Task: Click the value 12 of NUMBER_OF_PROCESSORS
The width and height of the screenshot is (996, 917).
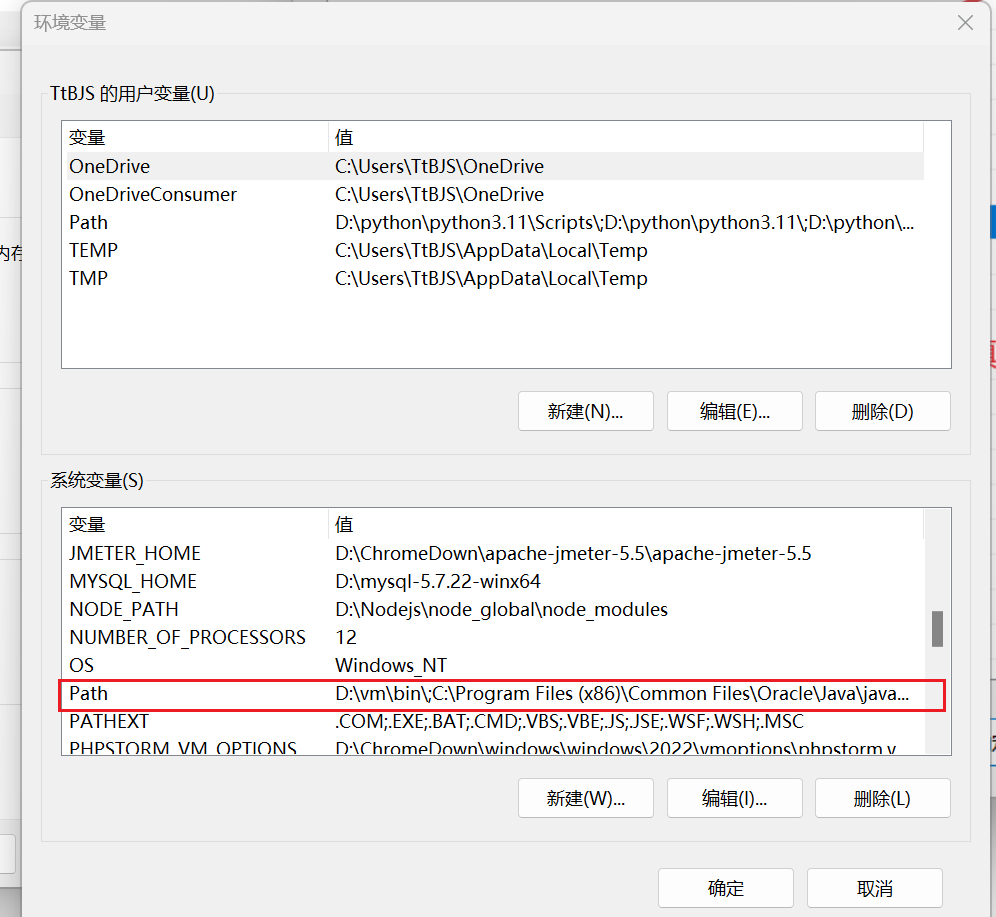Action: click(x=346, y=637)
